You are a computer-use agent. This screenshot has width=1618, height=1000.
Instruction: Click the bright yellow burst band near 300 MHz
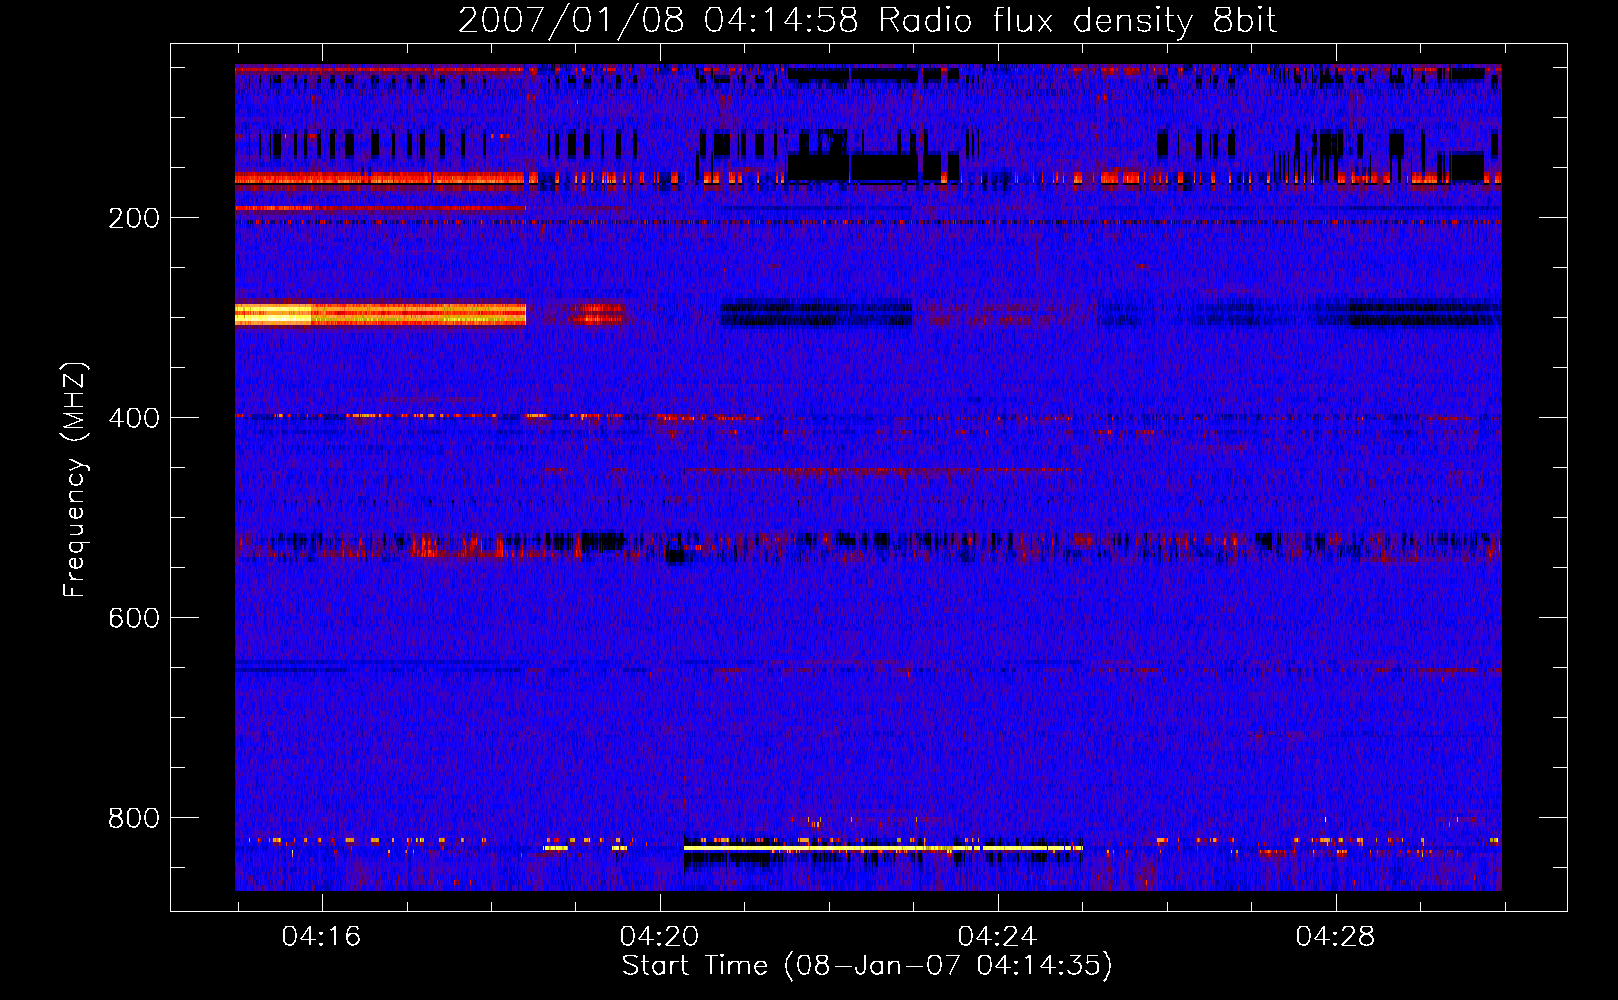[380, 314]
